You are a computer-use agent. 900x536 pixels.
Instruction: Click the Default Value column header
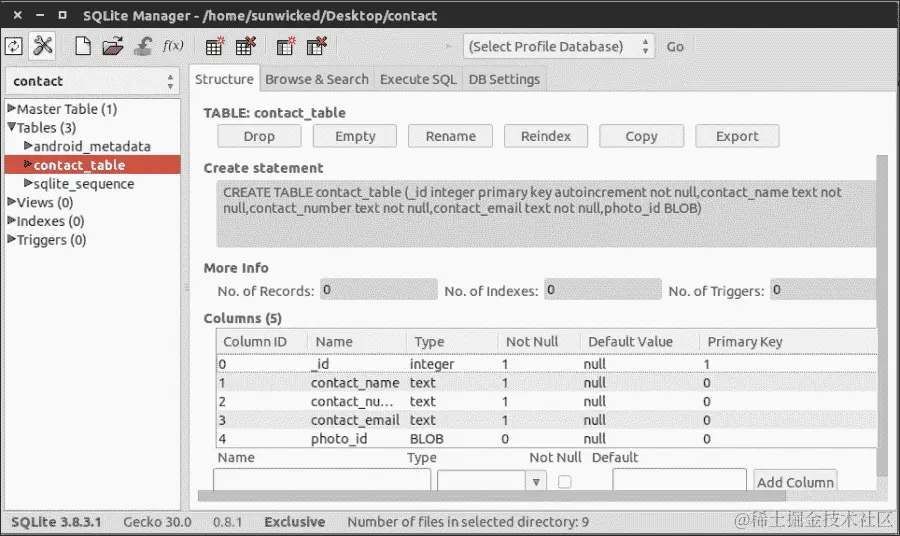click(x=640, y=341)
